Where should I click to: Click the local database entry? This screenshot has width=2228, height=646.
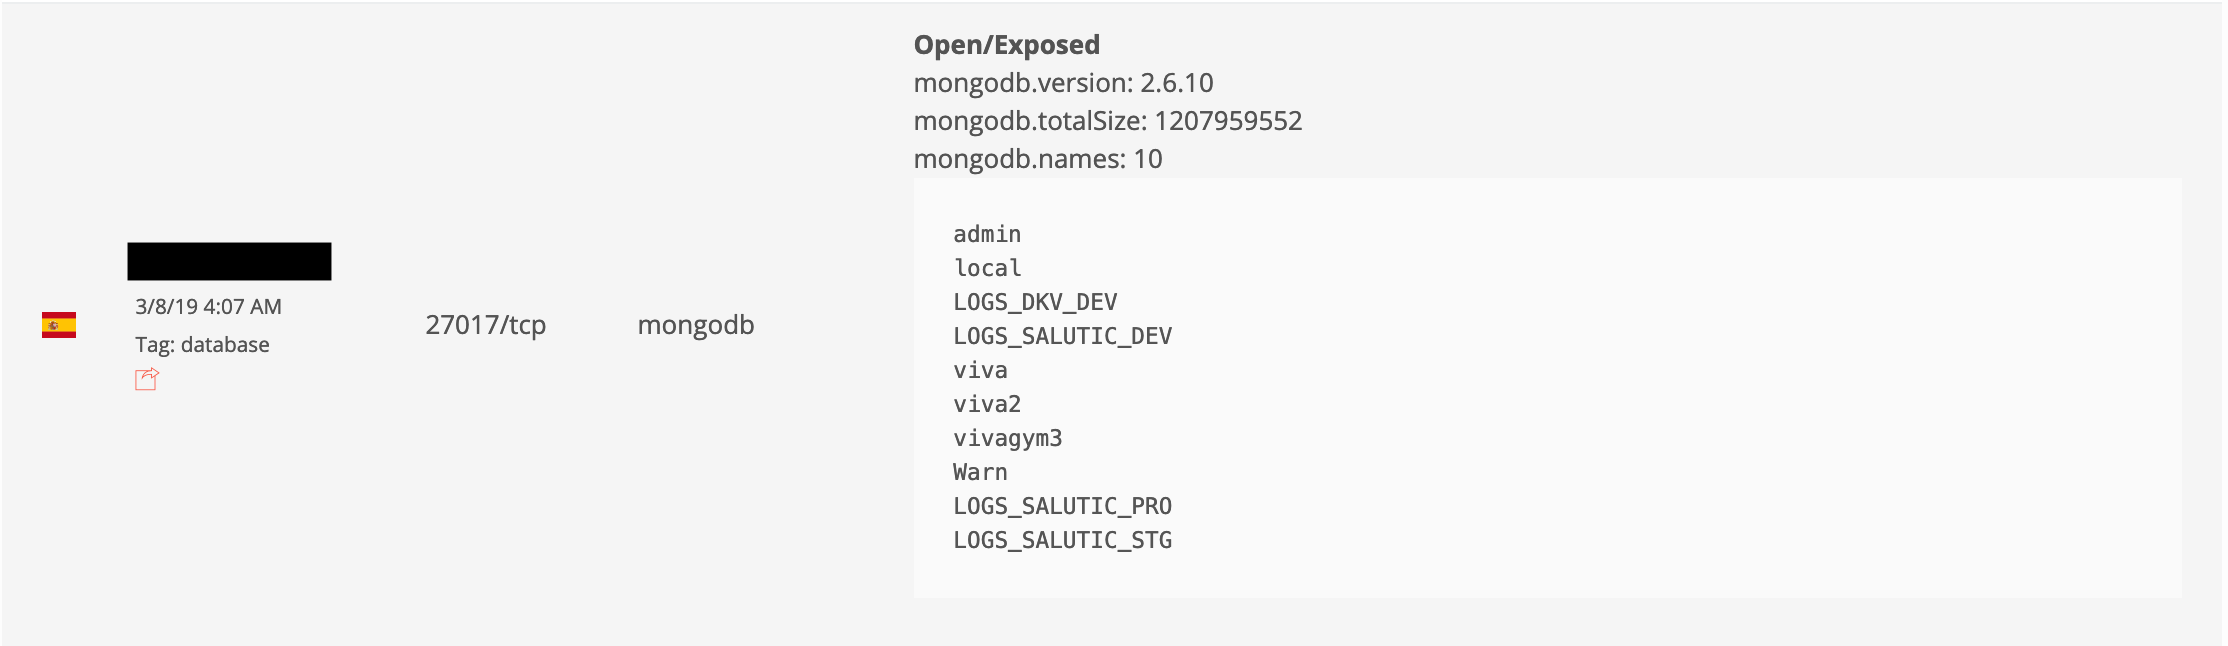987,268
